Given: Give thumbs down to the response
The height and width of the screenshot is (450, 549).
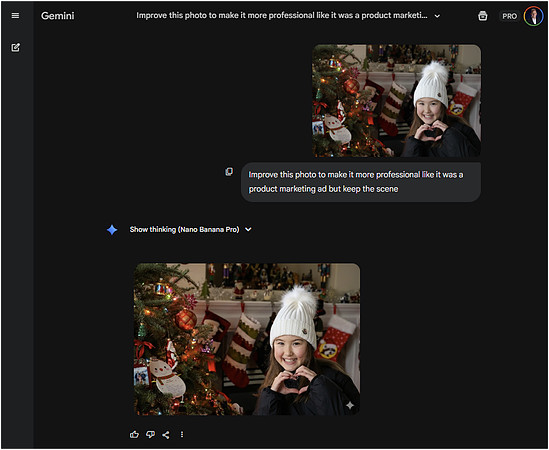Looking at the screenshot, I should [x=151, y=435].
